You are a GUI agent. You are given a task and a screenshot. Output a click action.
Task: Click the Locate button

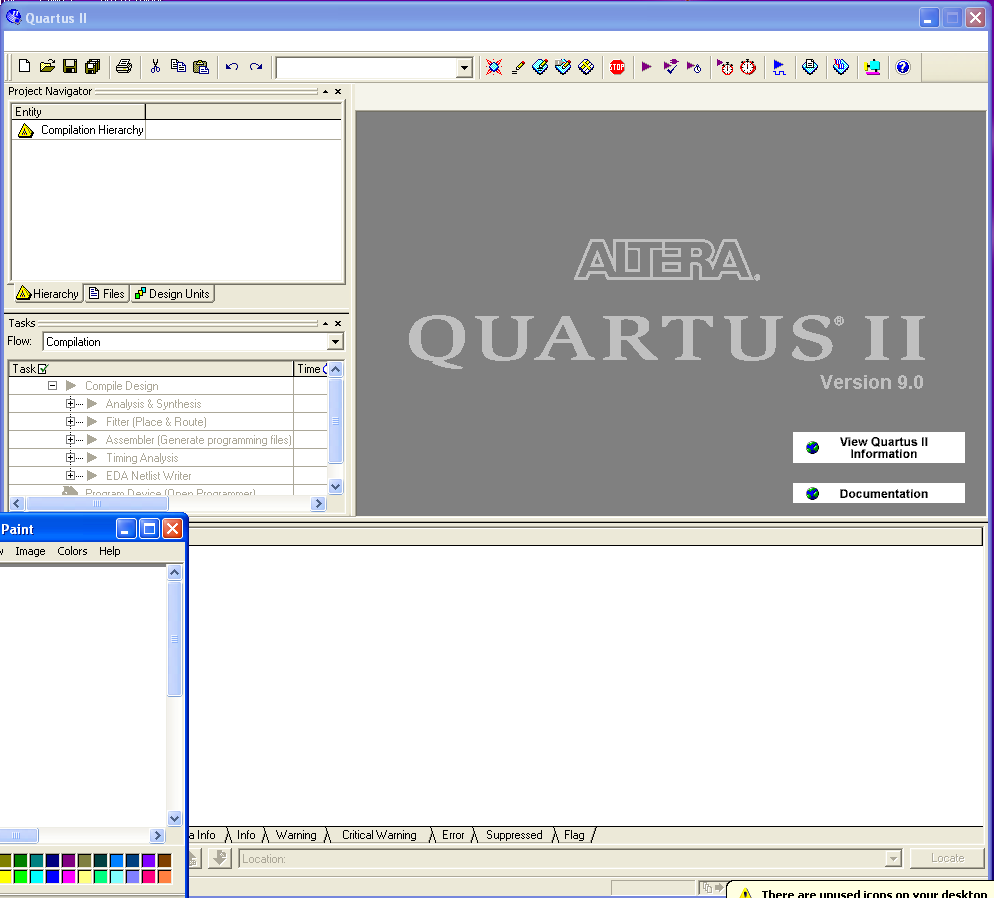947,858
